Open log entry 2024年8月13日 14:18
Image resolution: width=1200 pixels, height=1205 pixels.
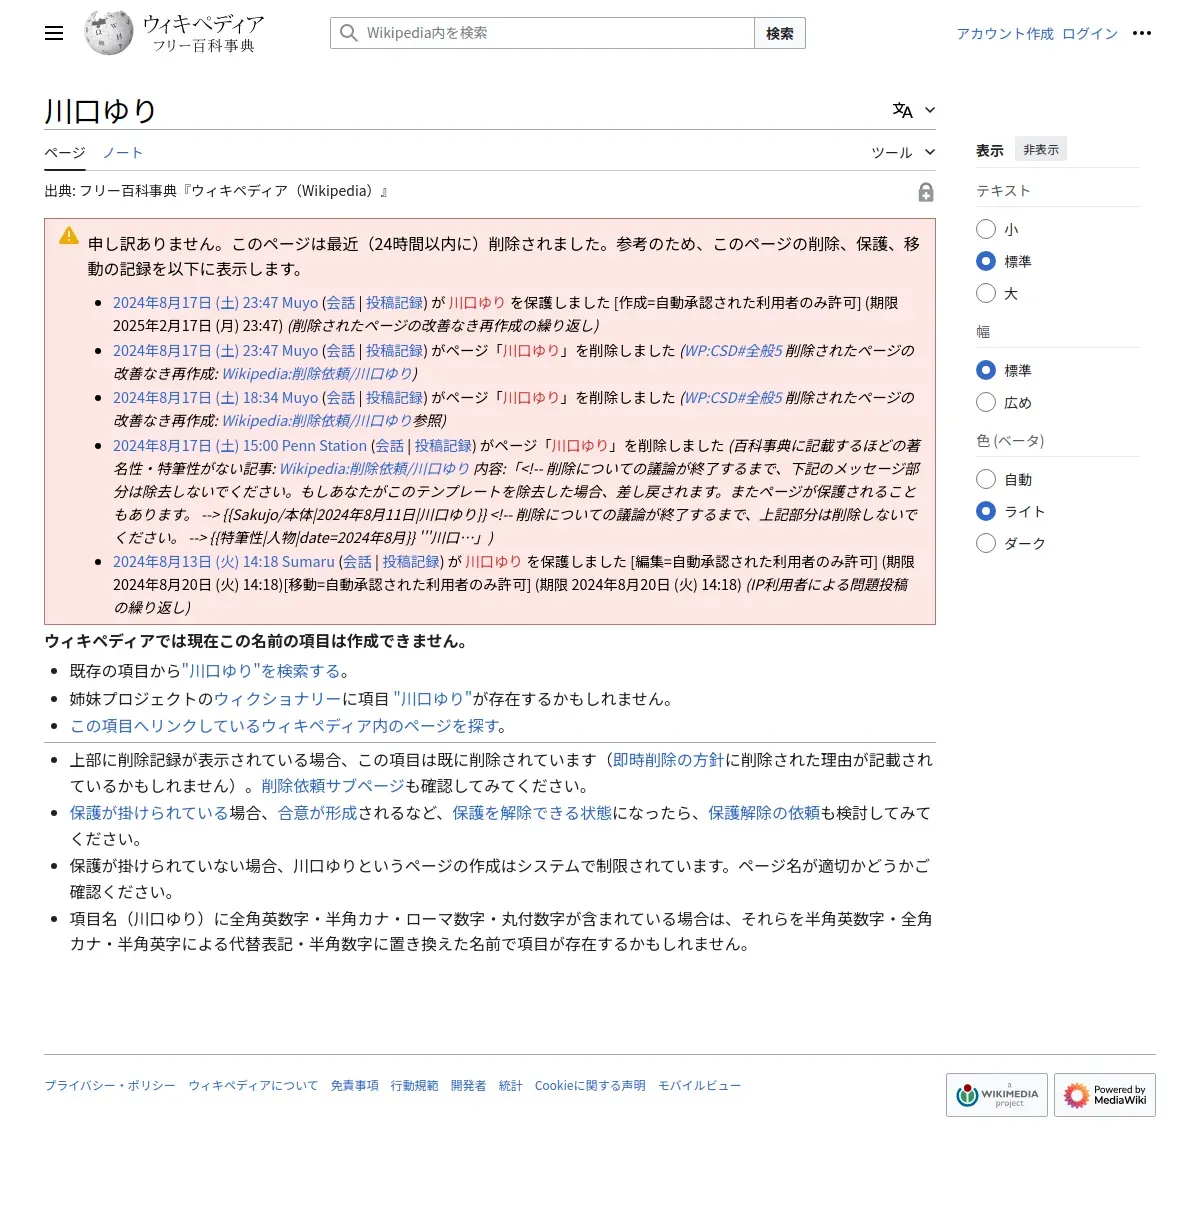[x=196, y=562]
